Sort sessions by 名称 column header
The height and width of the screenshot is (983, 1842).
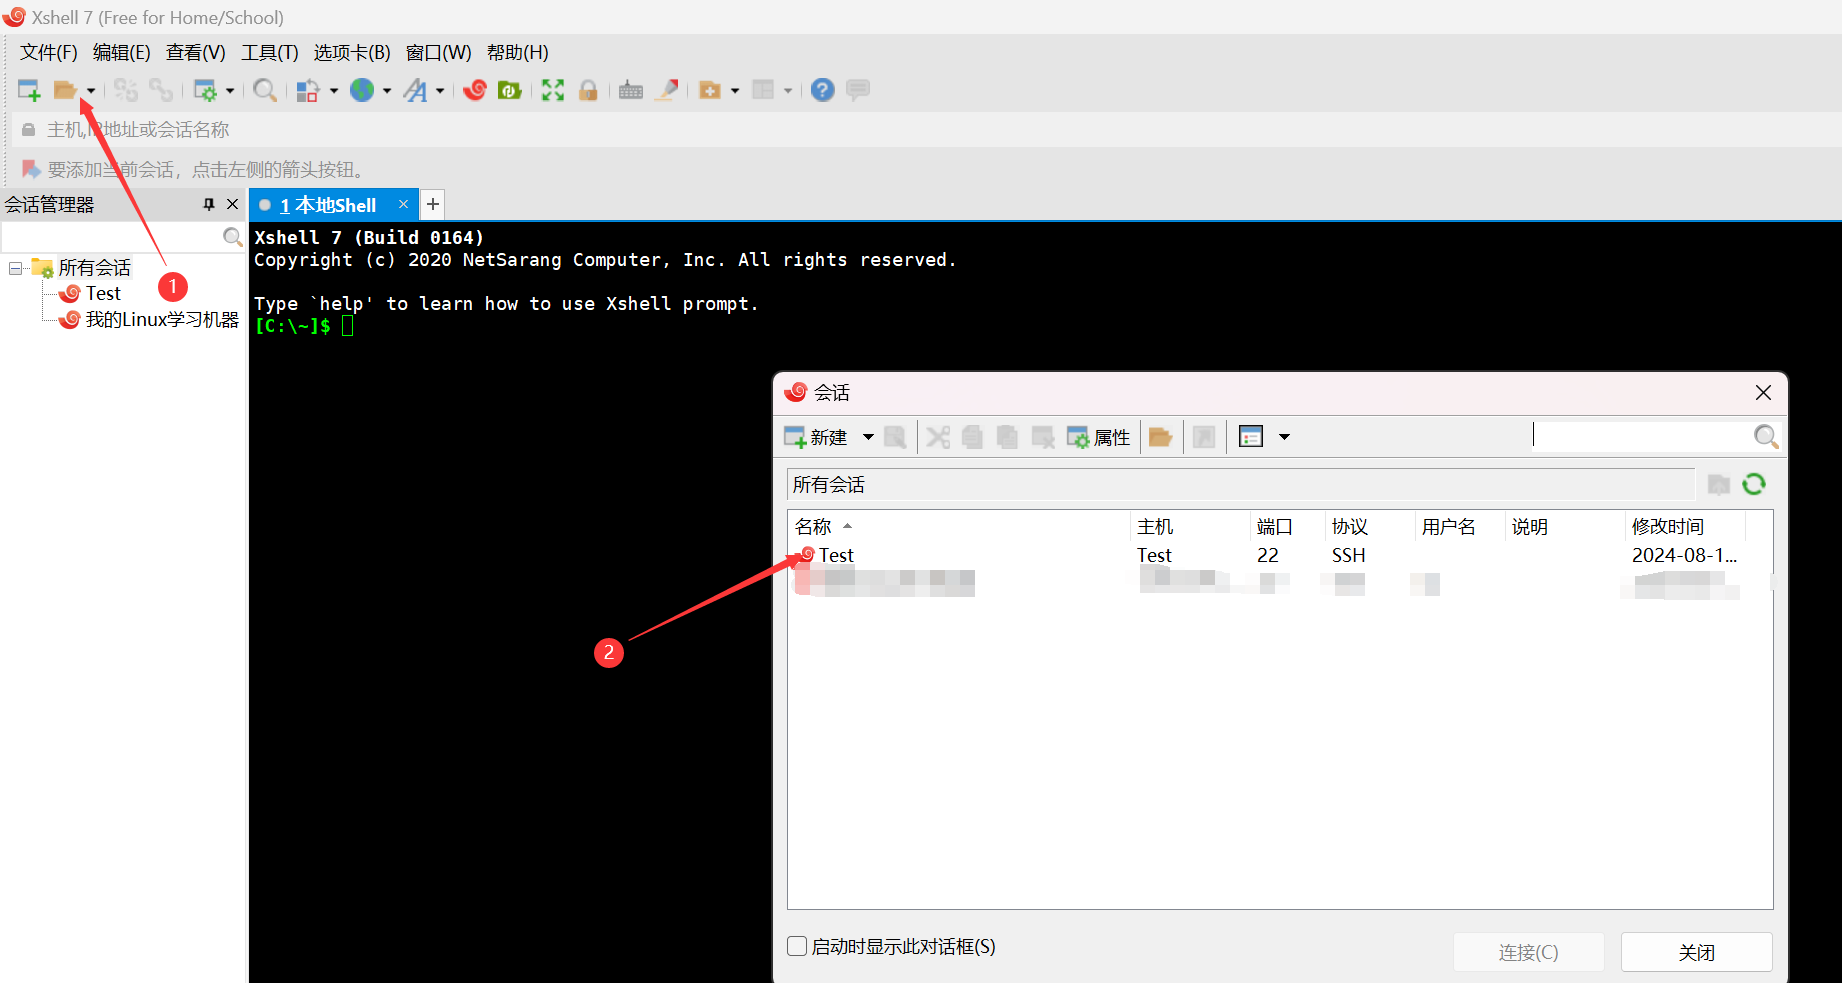click(x=958, y=526)
